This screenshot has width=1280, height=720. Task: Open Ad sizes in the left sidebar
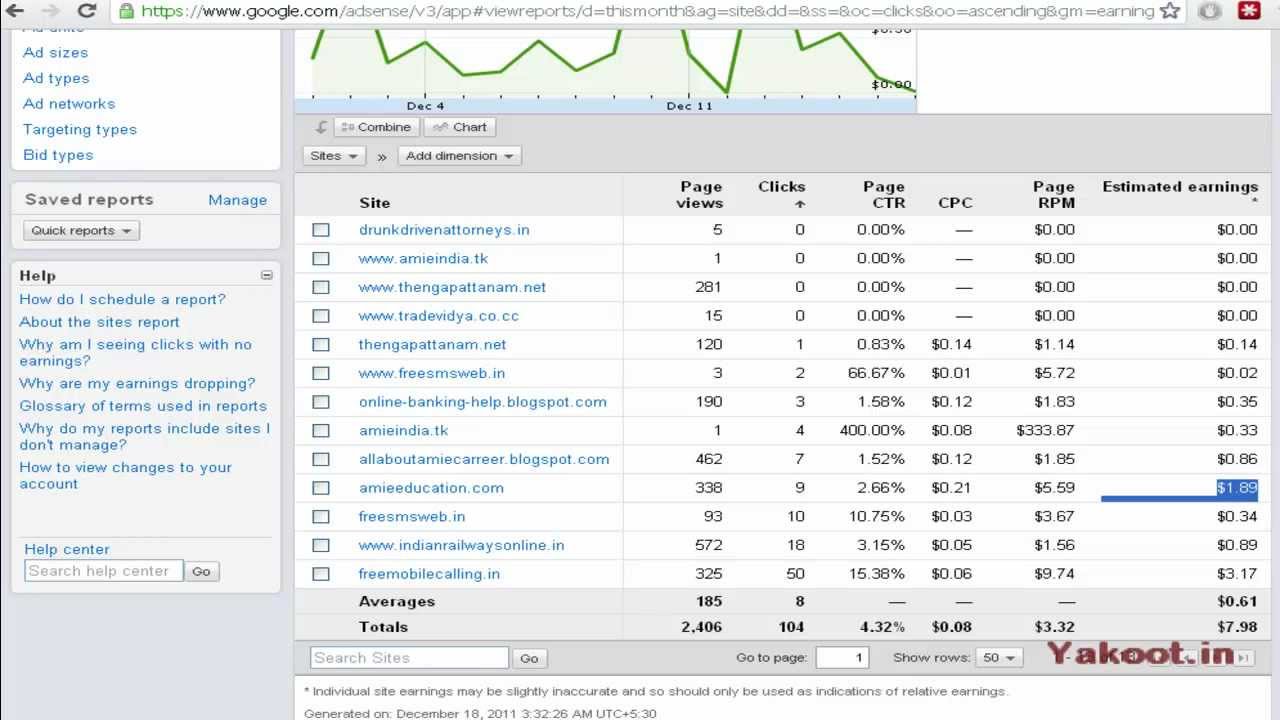point(55,52)
